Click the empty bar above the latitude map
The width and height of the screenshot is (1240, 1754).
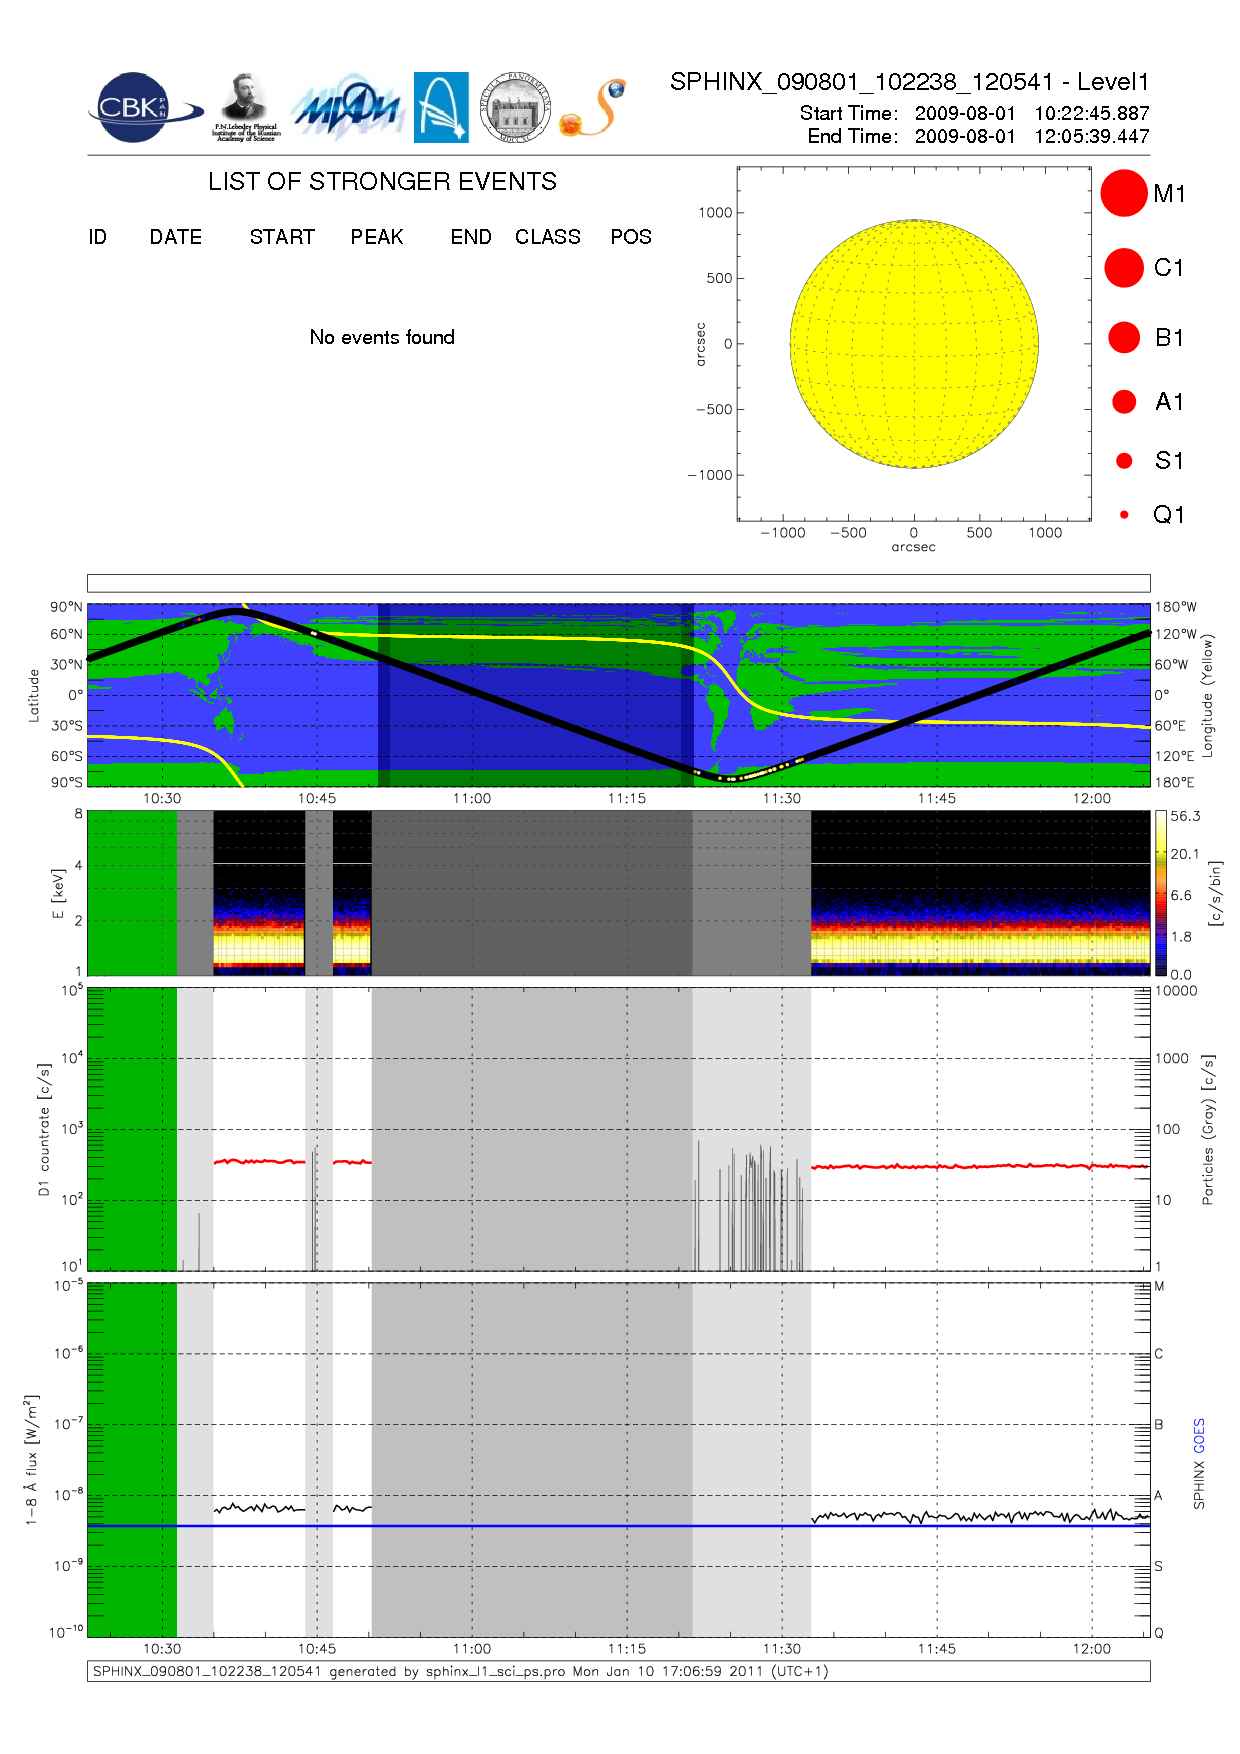[x=618, y=583]
